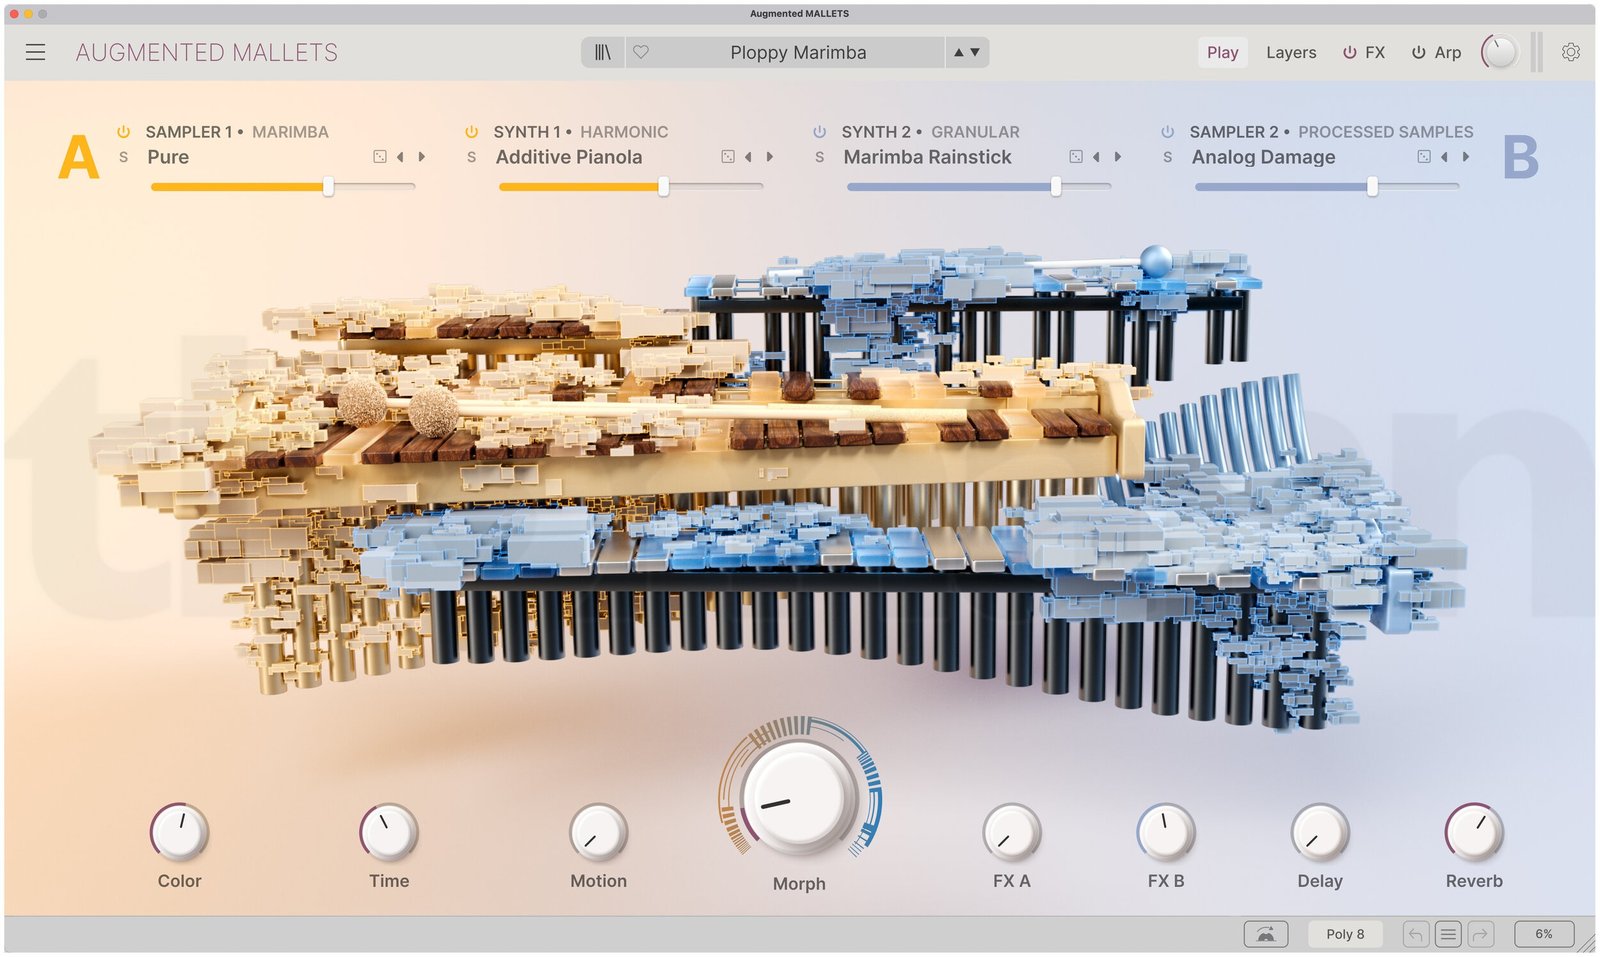Image resolution: width=1600 pixels, height=957 pixels.
Task: Randomize Sampler 1 with dice icon
Action: click(x=380, y=157)
